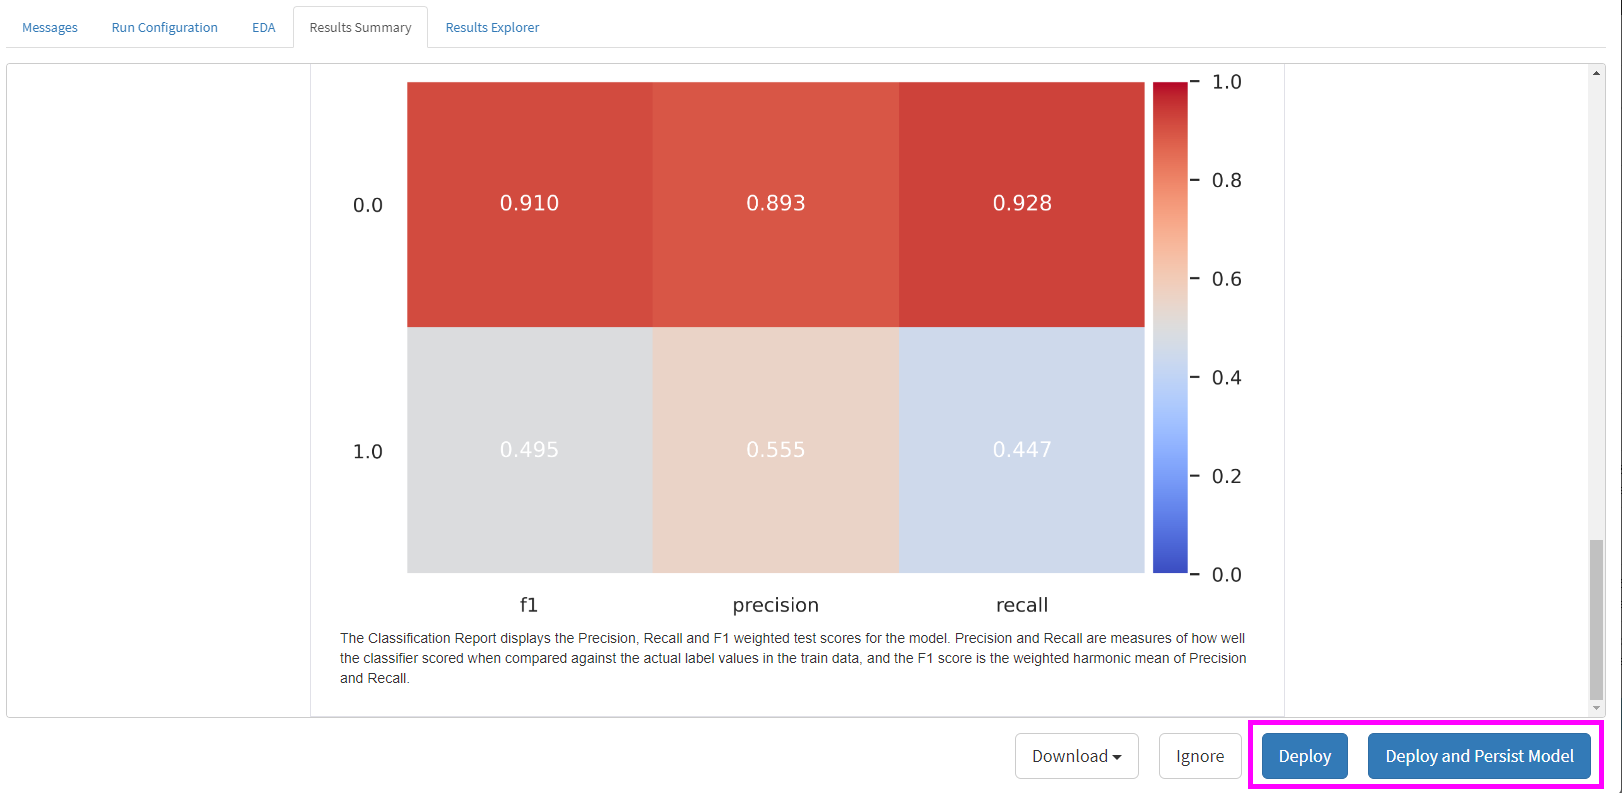Click Deploy and Persist Model

1479,756
